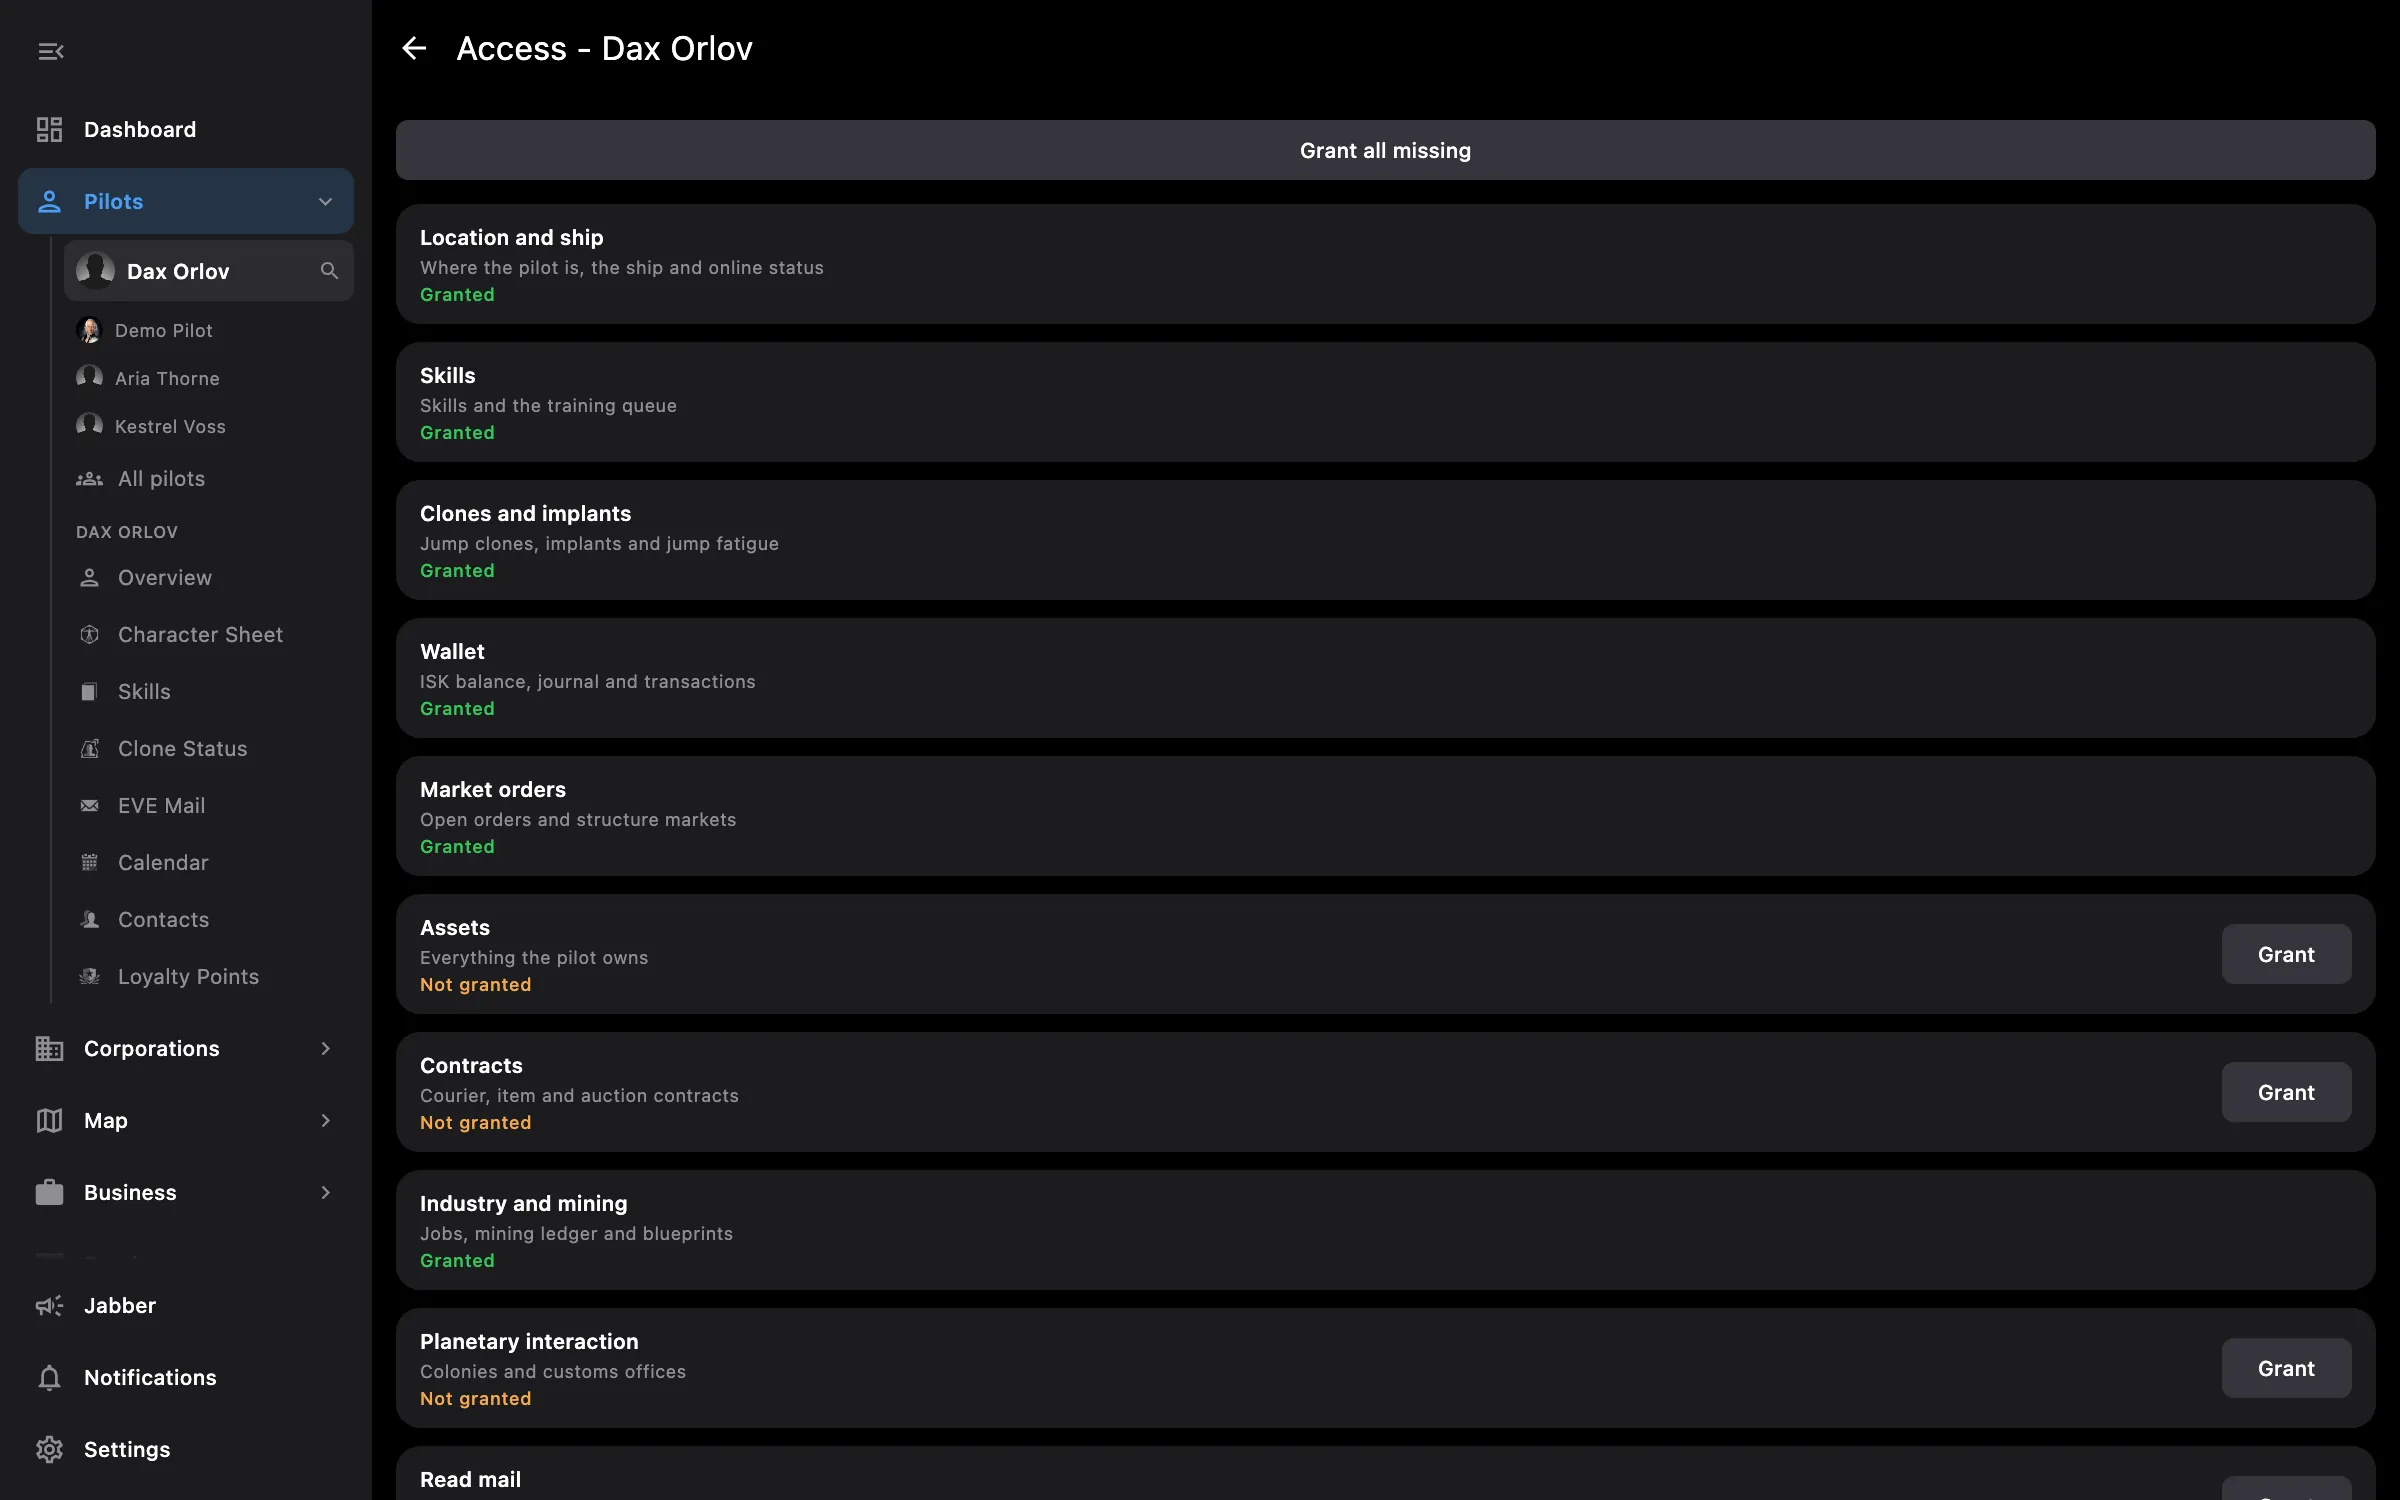Click Granted status under Skills
The width and height of the screenshot is (2400, 1500).
(457, 433)
